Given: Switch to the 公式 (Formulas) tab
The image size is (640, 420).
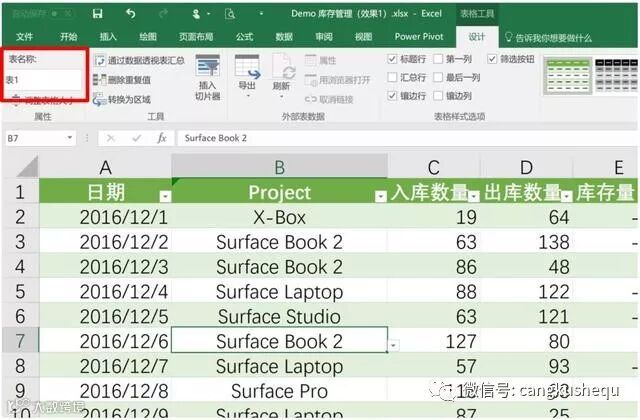Looking at the screenshot, I should click(x=244, y=37).
